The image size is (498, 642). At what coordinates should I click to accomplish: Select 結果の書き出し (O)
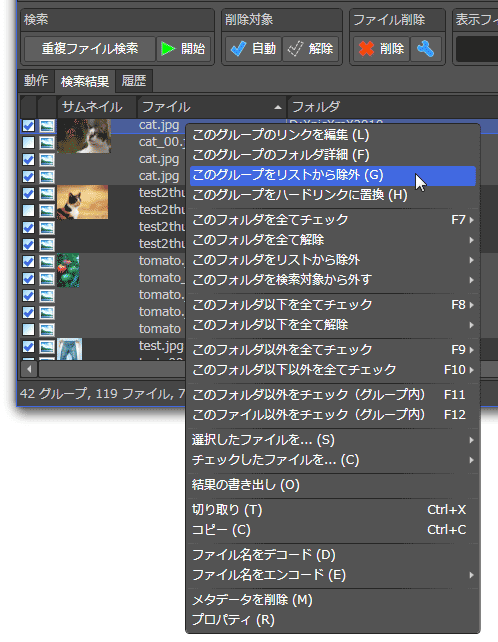coord(333,485)
